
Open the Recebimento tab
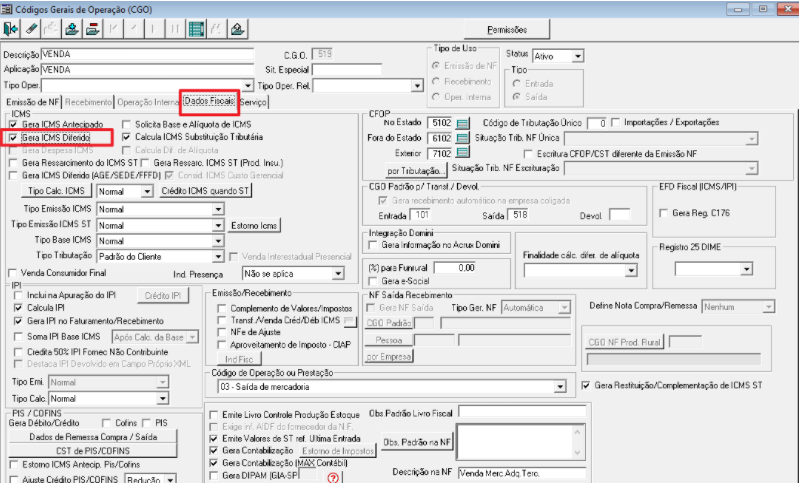pos(88,102)
